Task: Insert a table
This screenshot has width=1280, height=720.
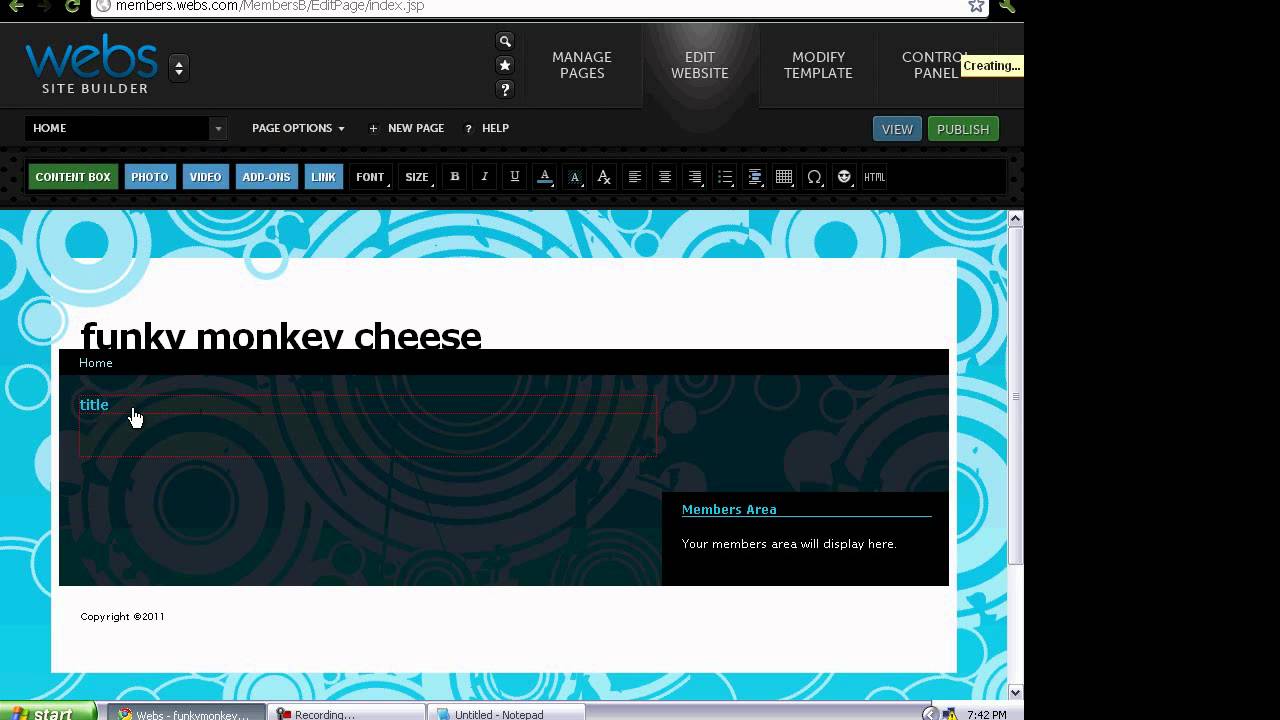Action: (x=785, y=177)
